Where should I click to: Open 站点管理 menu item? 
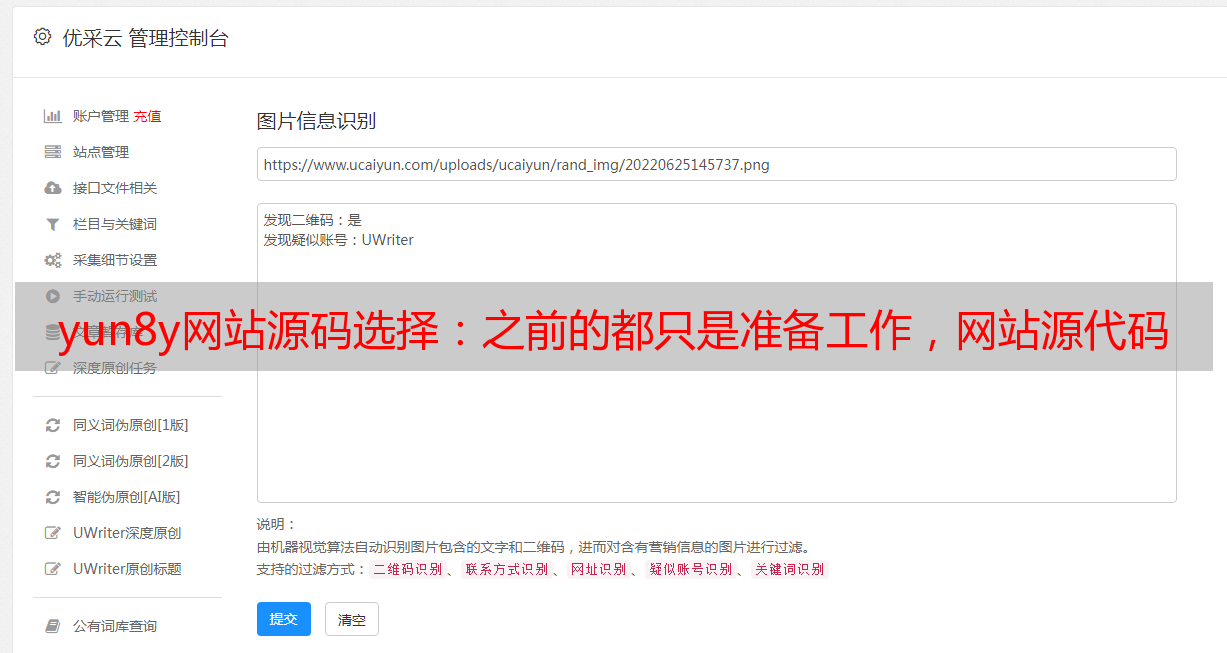click(x=101, y=152)
